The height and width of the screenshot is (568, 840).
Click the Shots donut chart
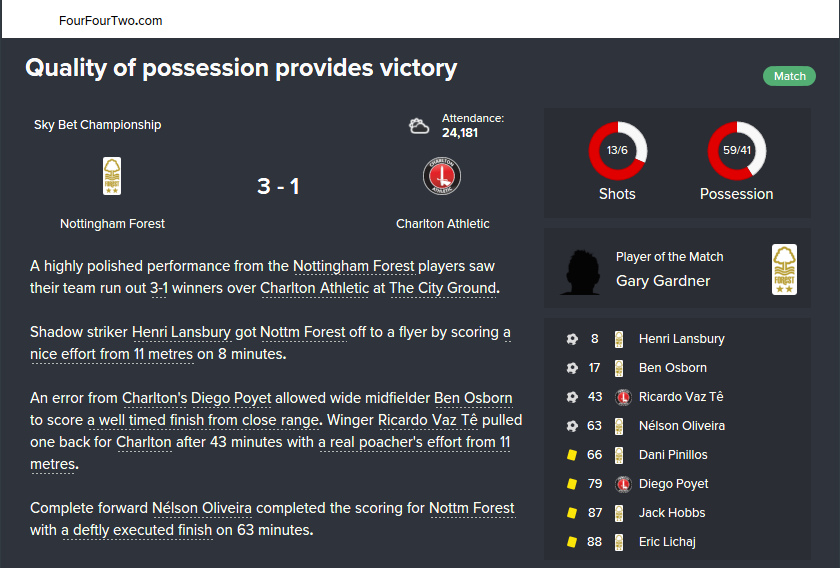tap(617, 151)
